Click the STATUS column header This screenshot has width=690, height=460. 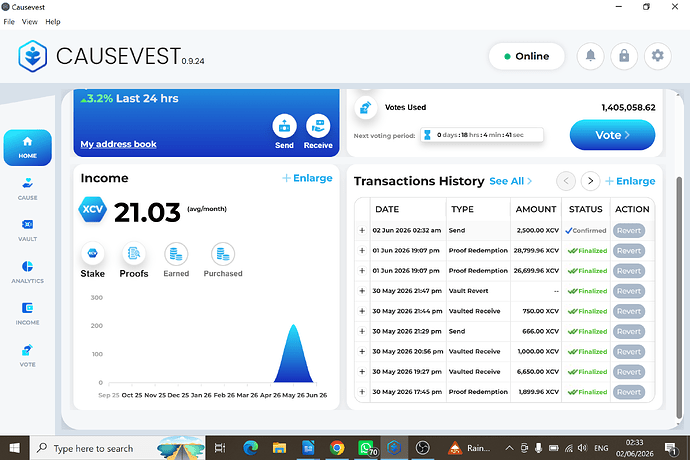coord(585,209)
